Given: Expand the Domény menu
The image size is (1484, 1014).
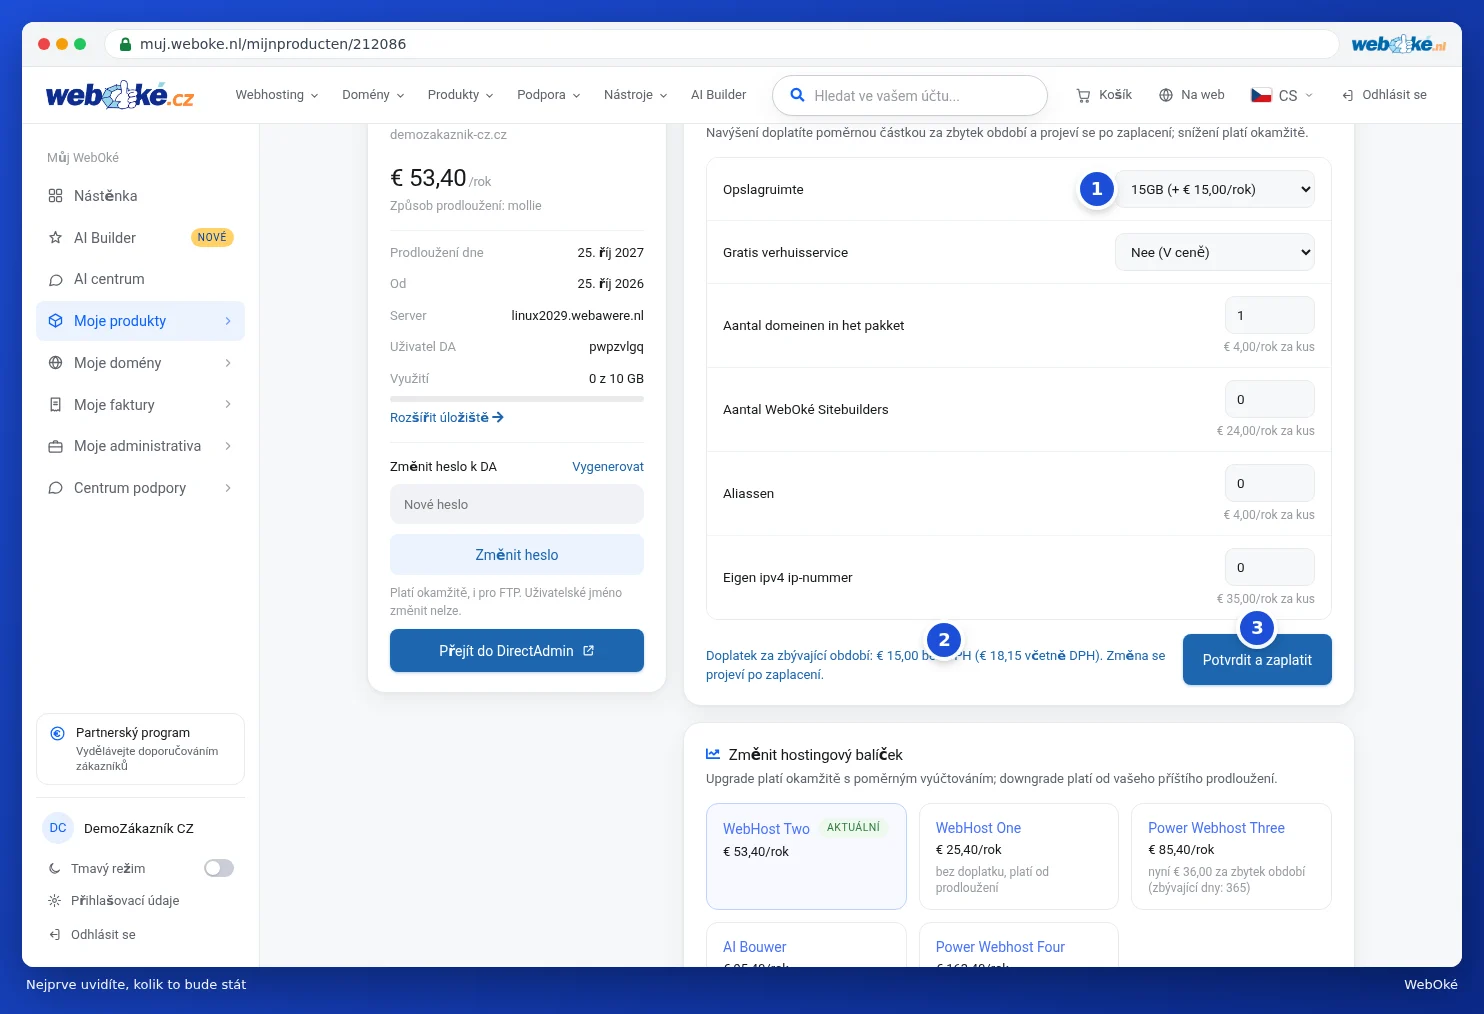Looking at the screenshot, I should pyautogui.click(x=373, y=95).
